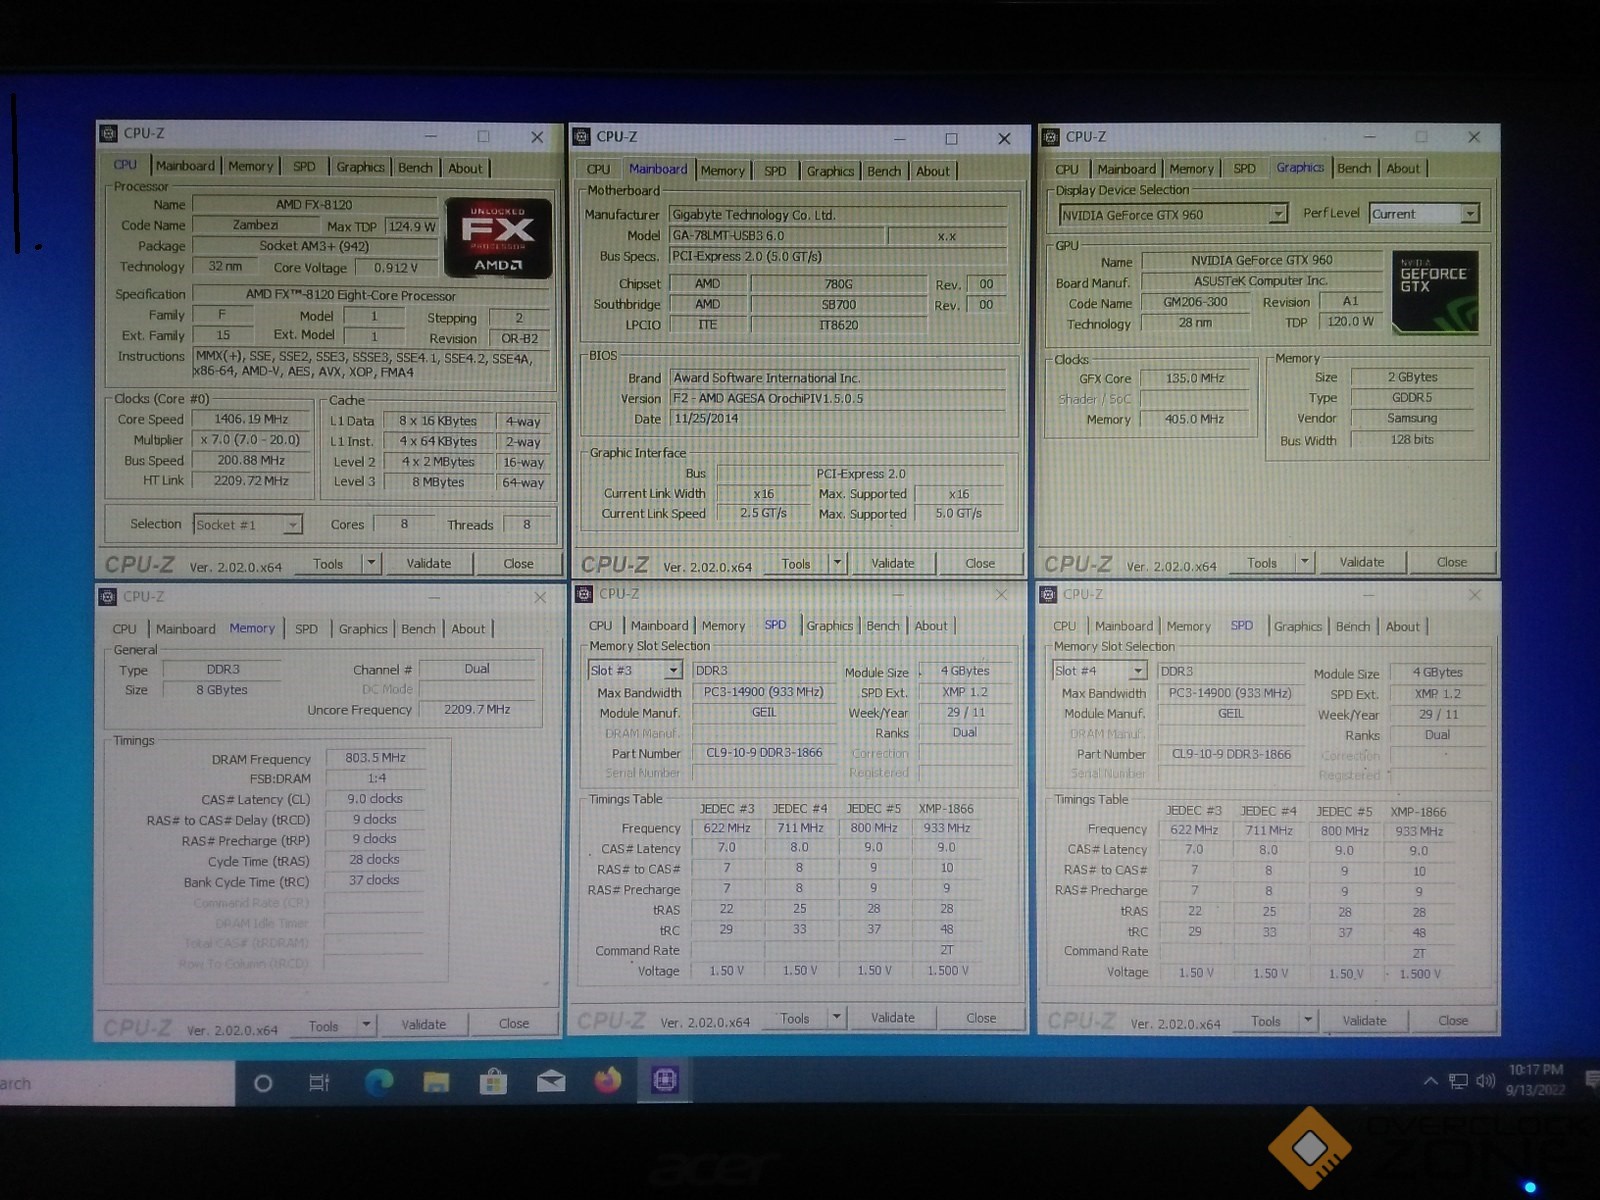1600x1200 pixels.
Task: Open the Slot #4 memory slot dropdown
Action: [x=1138, y=671]
